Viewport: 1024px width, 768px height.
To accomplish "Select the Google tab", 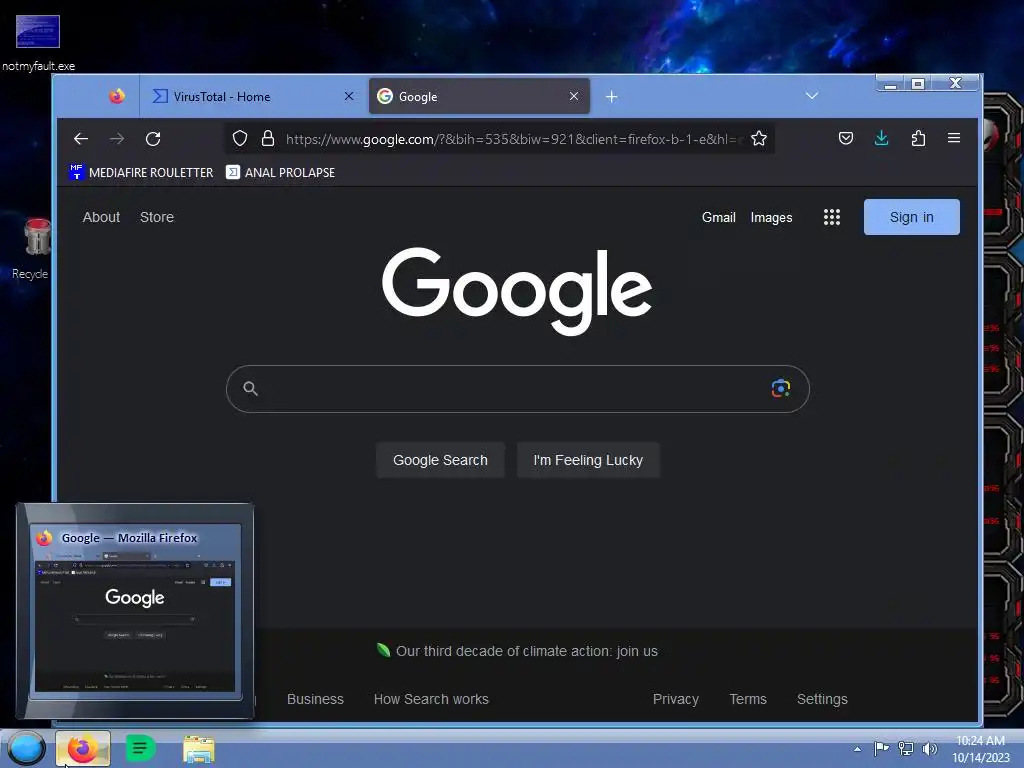I will [479, 97].
